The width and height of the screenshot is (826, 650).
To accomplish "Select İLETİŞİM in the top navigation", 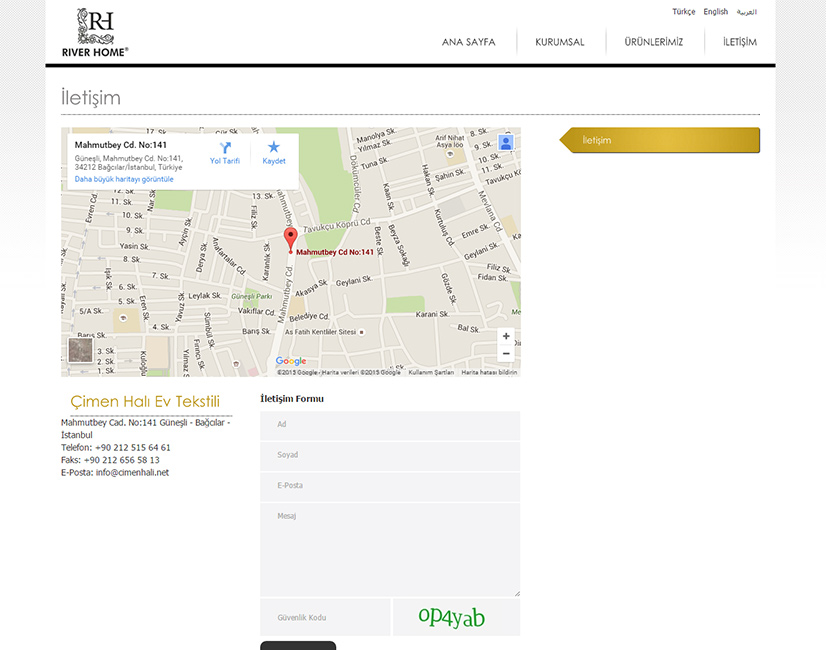I will tap(739, 42).
